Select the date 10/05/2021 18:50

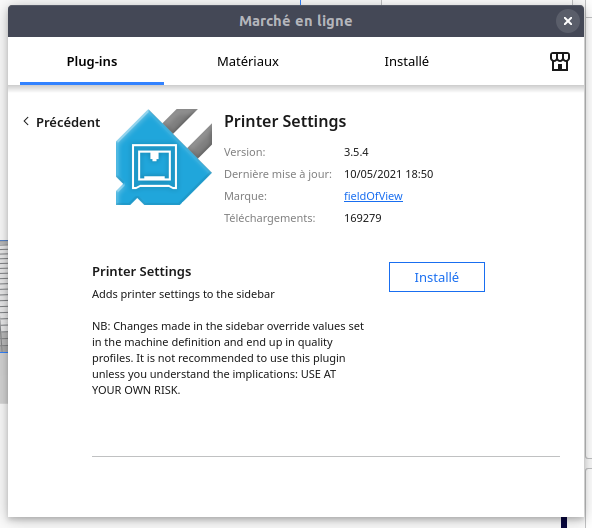(x=388, y=174)
